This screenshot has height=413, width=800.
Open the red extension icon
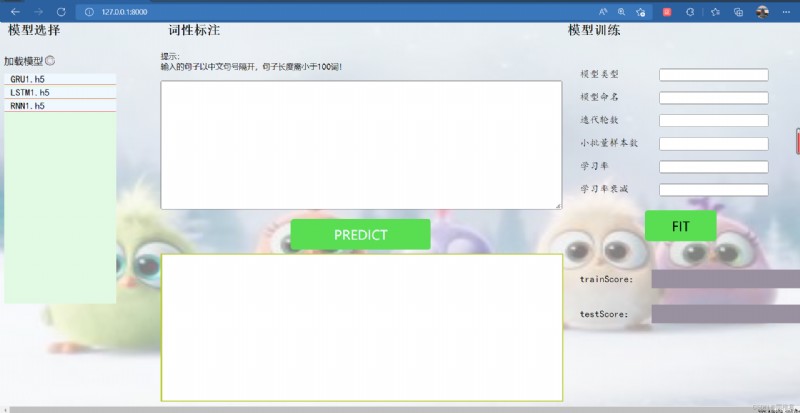pyautogui.click(x=667, y=12)
